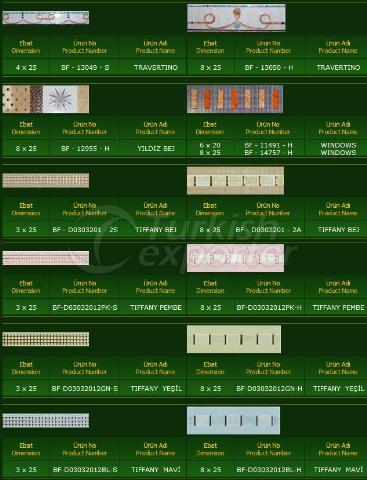Select product name YILDIZ BEJ
This screenshot has width=367, height=480.
156,148
